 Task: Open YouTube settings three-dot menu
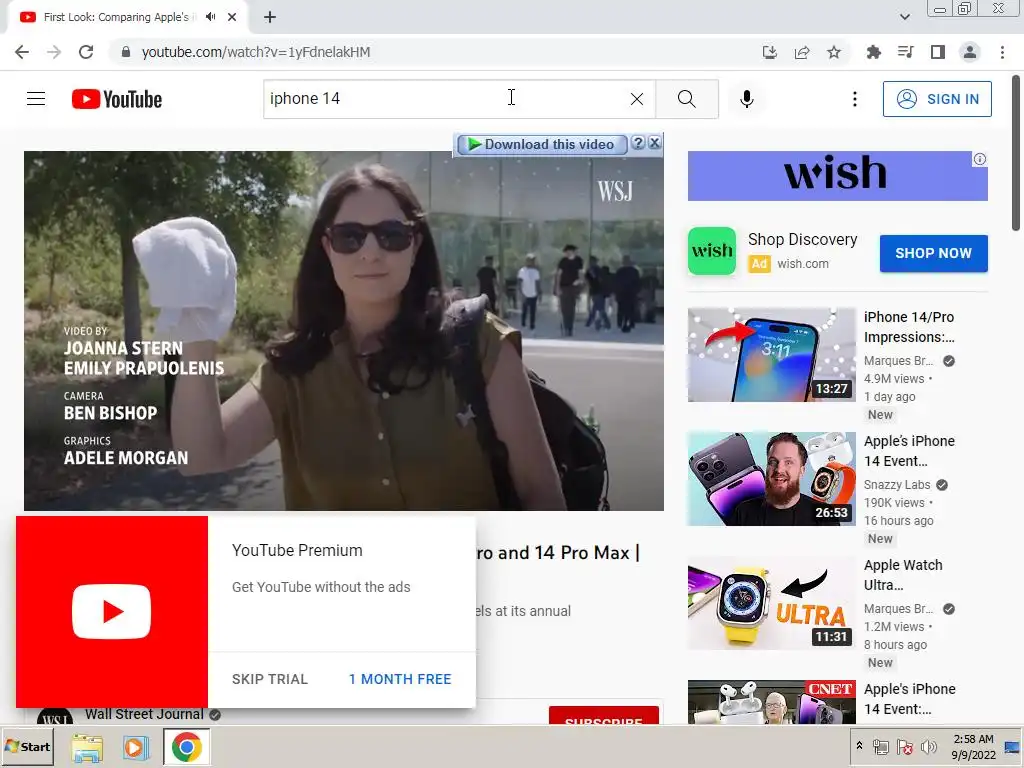(x=854, y=99)
